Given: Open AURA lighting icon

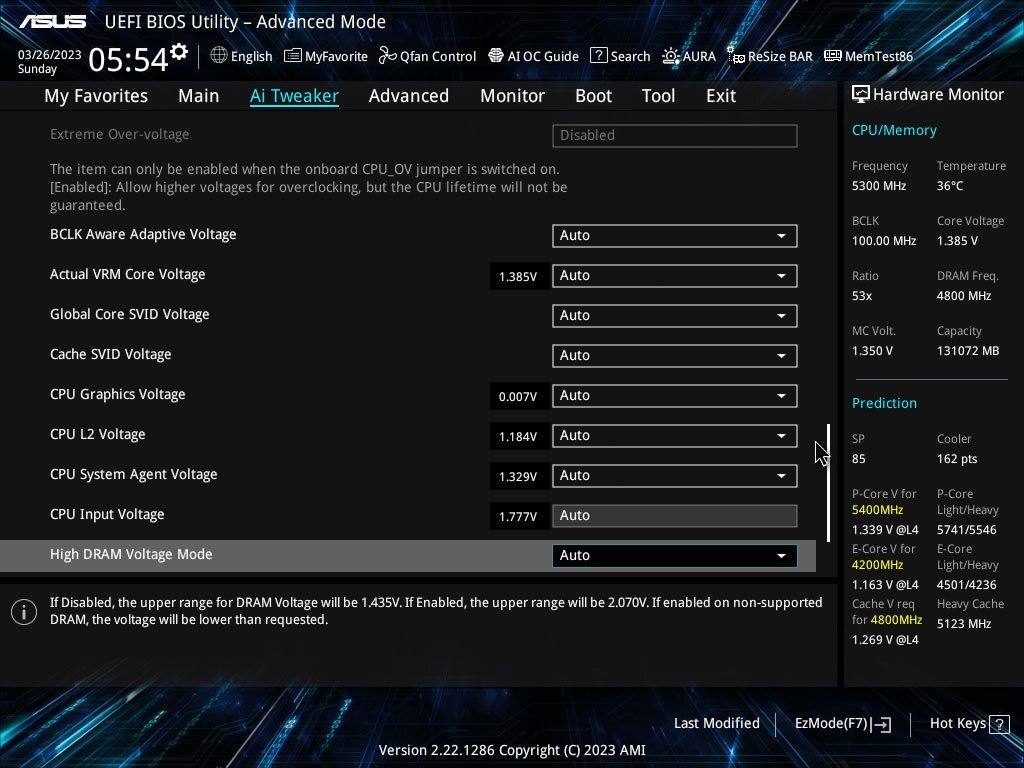Looking at the screenshot, I should pyautogui.click(x=671, y=56).
